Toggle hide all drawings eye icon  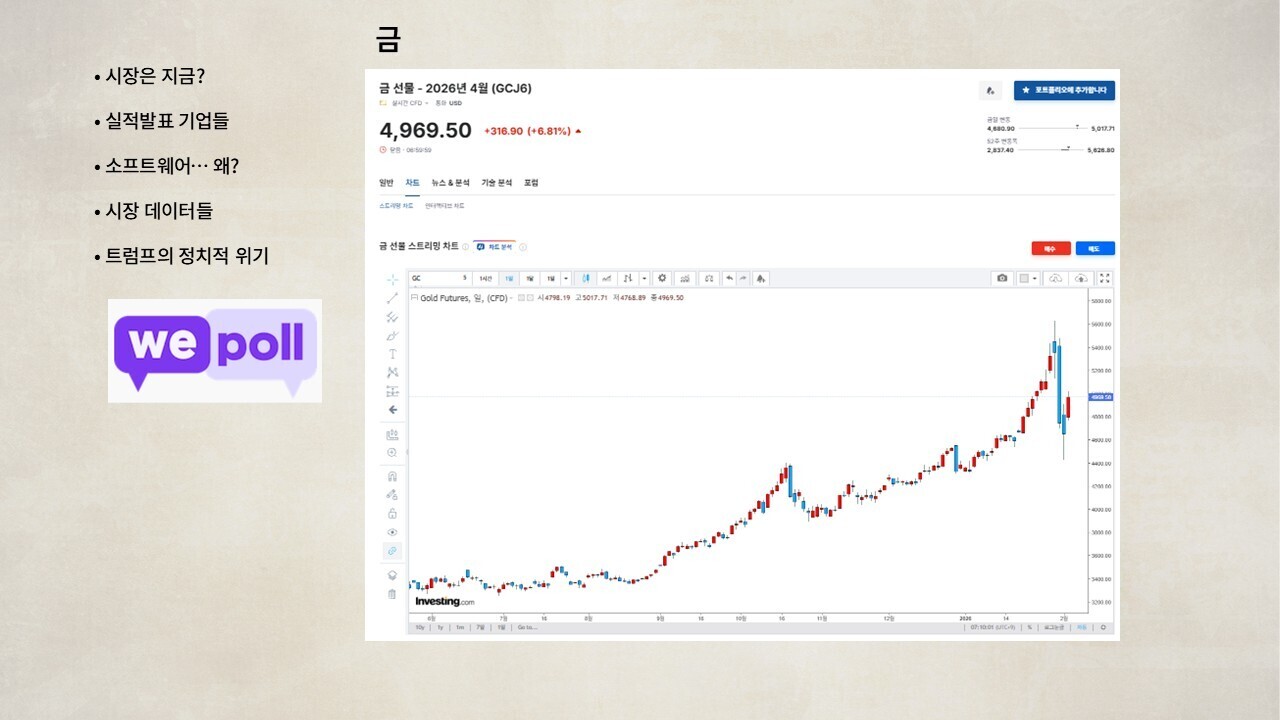pyautogui.click(x=393, y=532)
